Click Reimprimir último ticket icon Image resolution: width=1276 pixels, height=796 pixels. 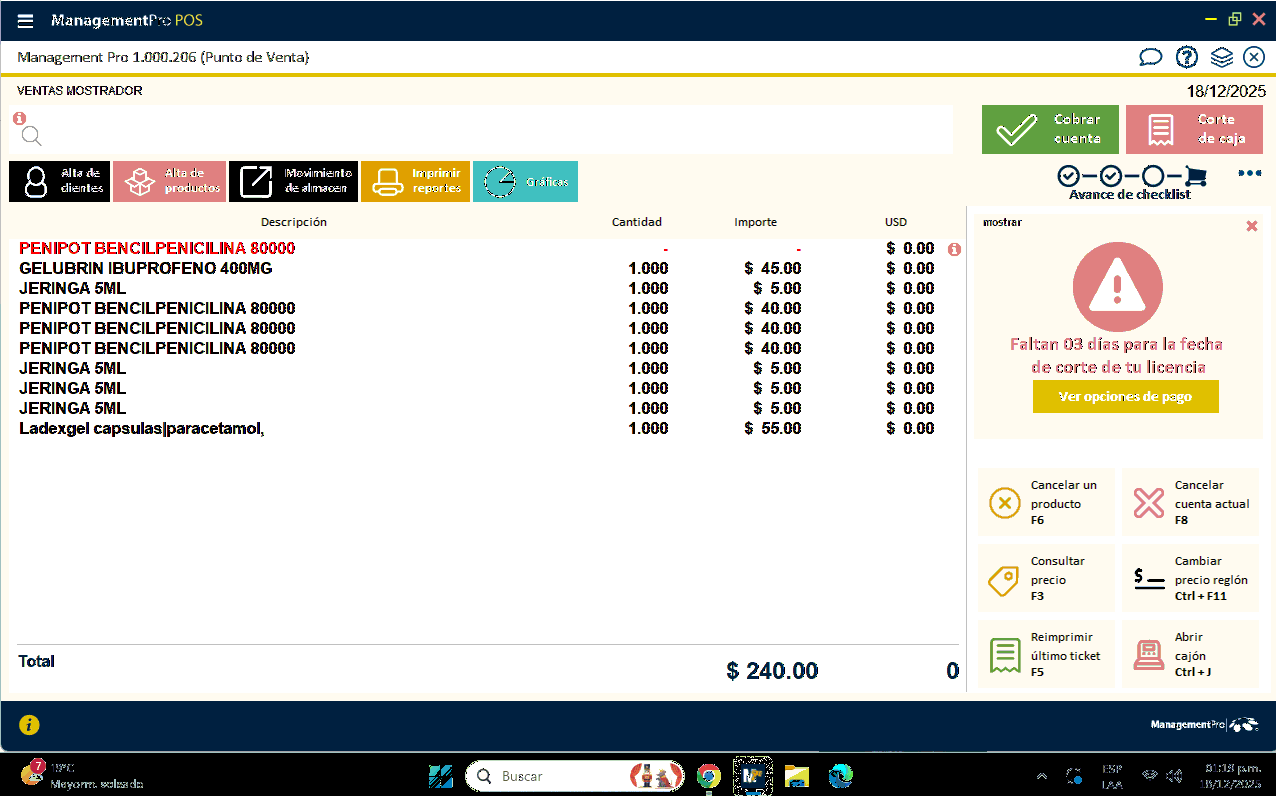pos(1004,655)
